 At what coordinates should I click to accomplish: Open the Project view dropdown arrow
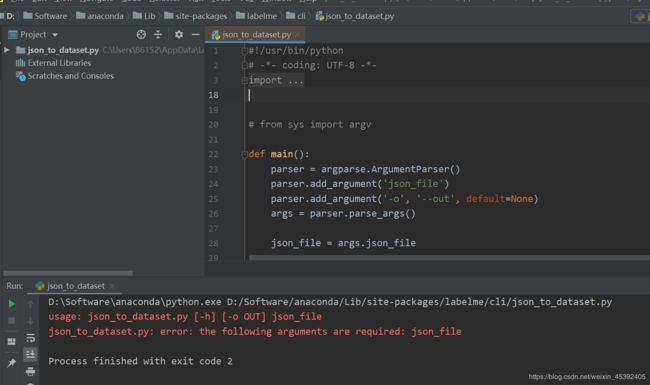tap(55, 35)
